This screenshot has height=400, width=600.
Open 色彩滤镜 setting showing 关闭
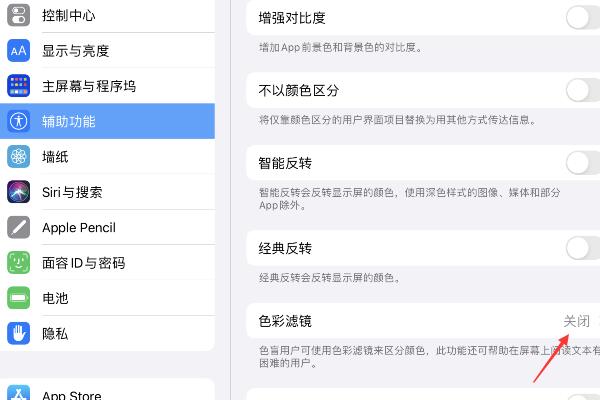pos(423,321)
